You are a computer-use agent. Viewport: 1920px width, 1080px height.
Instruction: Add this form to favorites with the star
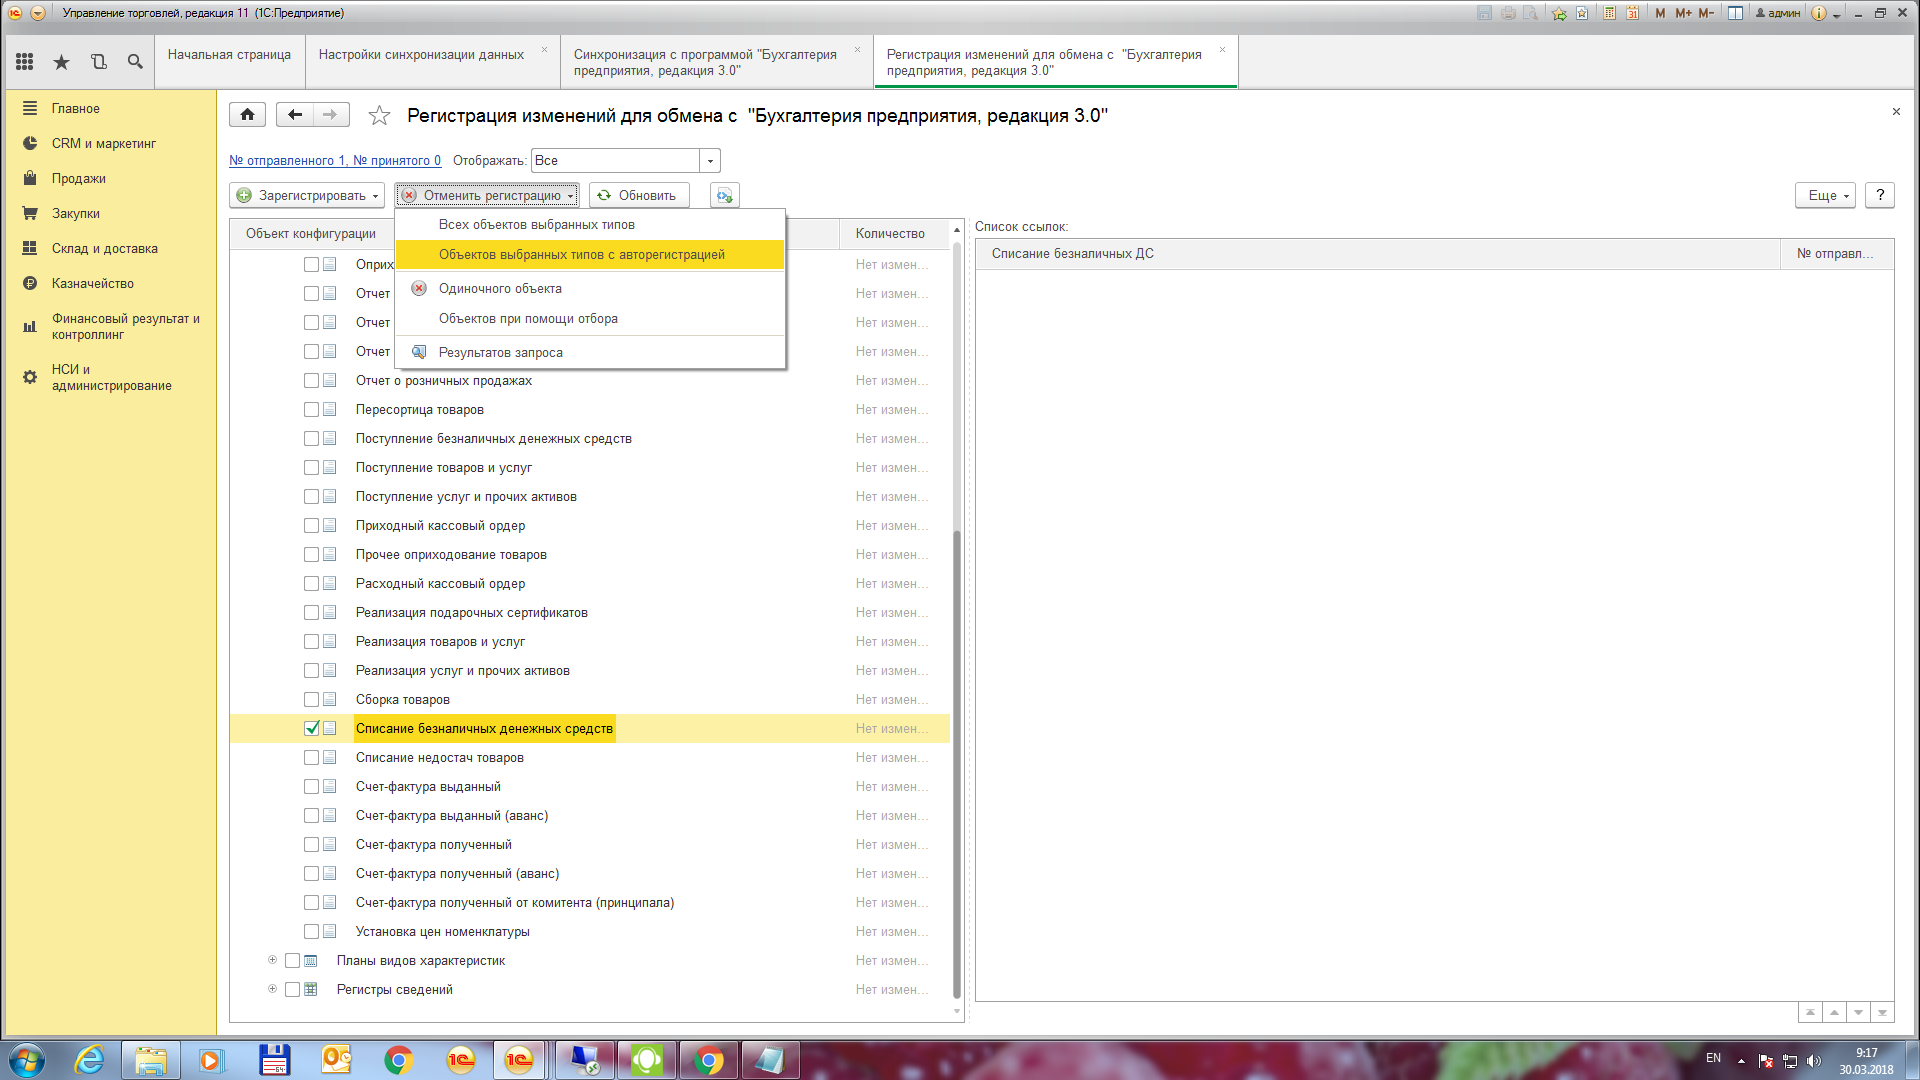pos(379,116)
